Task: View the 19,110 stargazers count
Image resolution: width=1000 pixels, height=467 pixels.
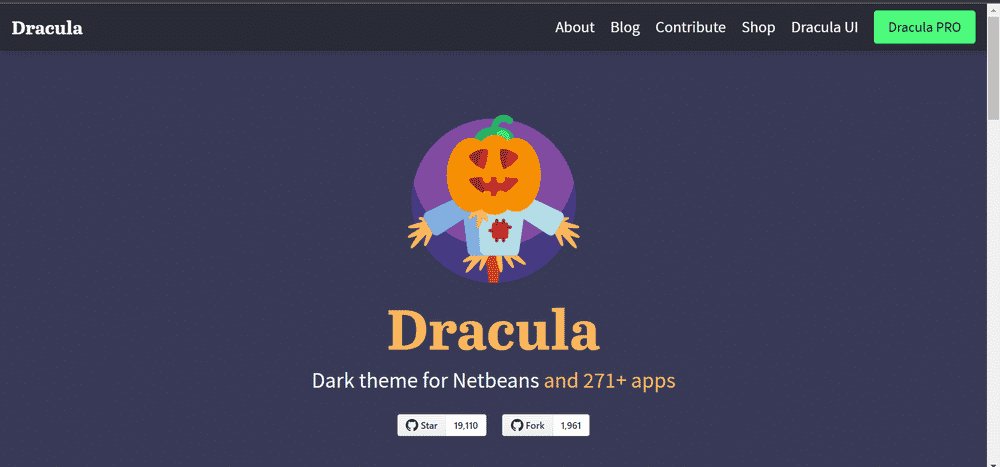Action: click(x=466, y=426)
